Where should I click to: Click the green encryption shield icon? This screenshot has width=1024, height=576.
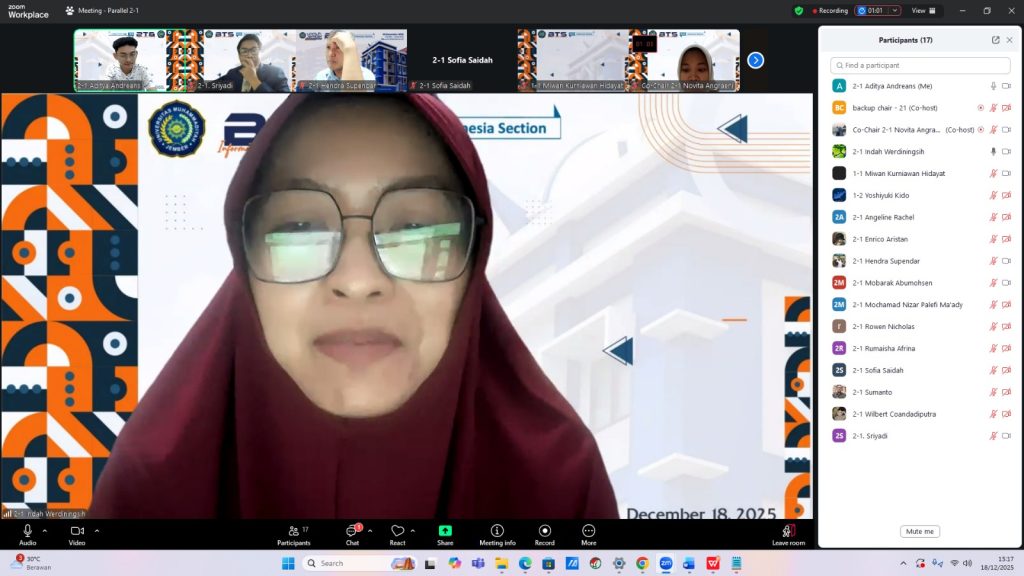coord(798,11)
